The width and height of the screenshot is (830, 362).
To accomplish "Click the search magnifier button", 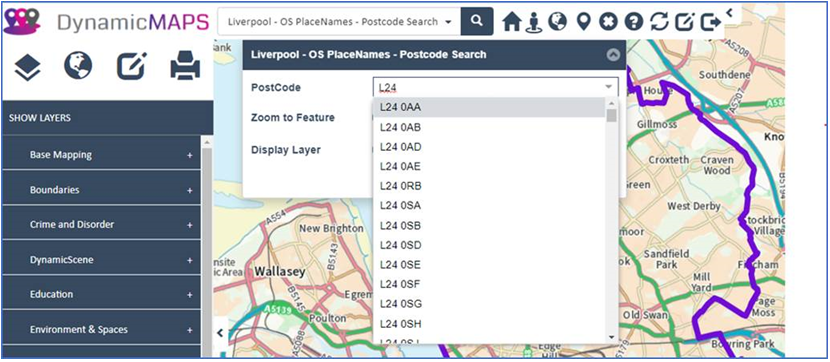I will (477, 22).
